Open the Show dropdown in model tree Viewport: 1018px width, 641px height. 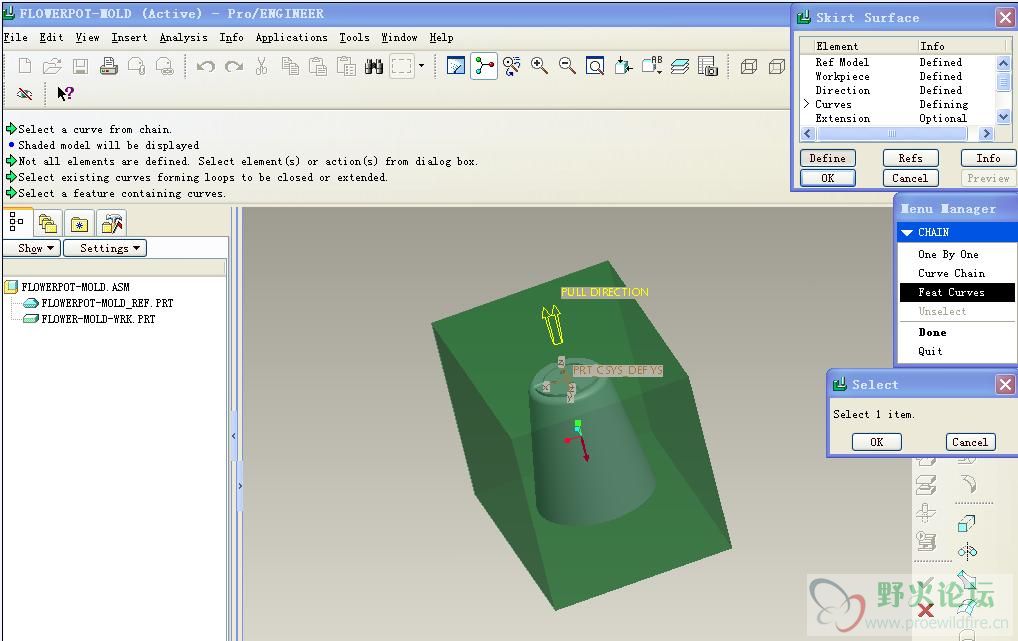[32, 248]
